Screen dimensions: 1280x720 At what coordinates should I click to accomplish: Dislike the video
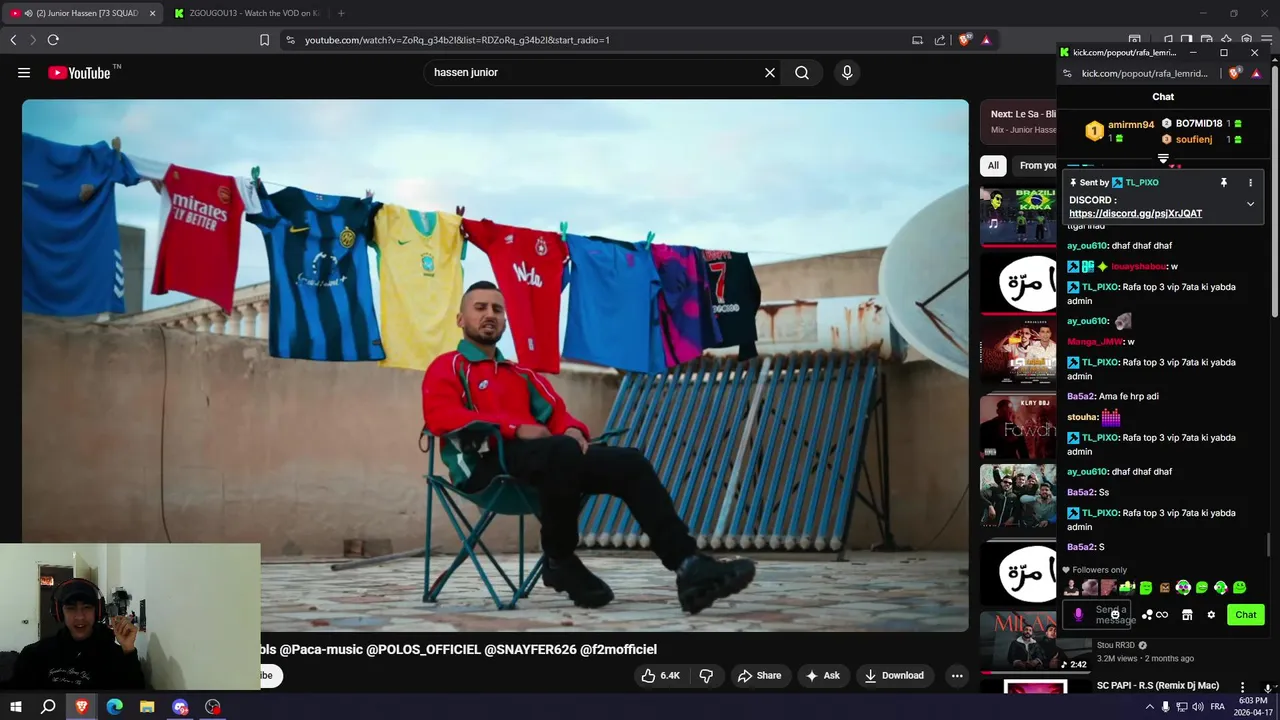point(706,676)
